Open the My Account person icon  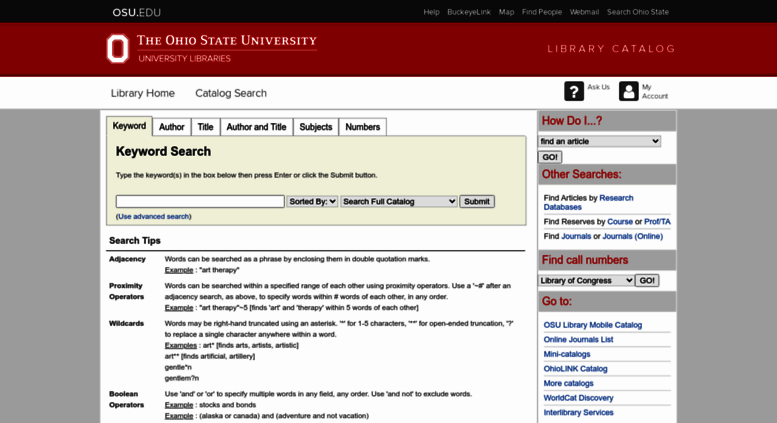click(x=628, y=91)
